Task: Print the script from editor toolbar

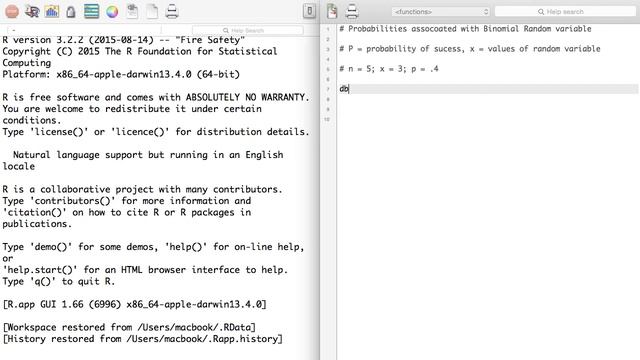Action: (352, 11)
